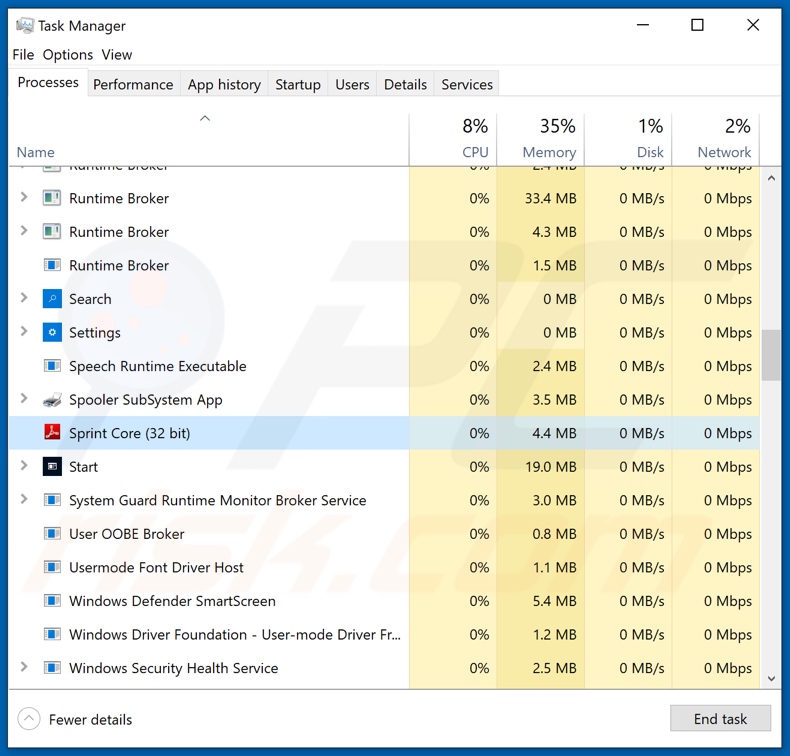Expand the Settings process group

[x=23, y=331]
